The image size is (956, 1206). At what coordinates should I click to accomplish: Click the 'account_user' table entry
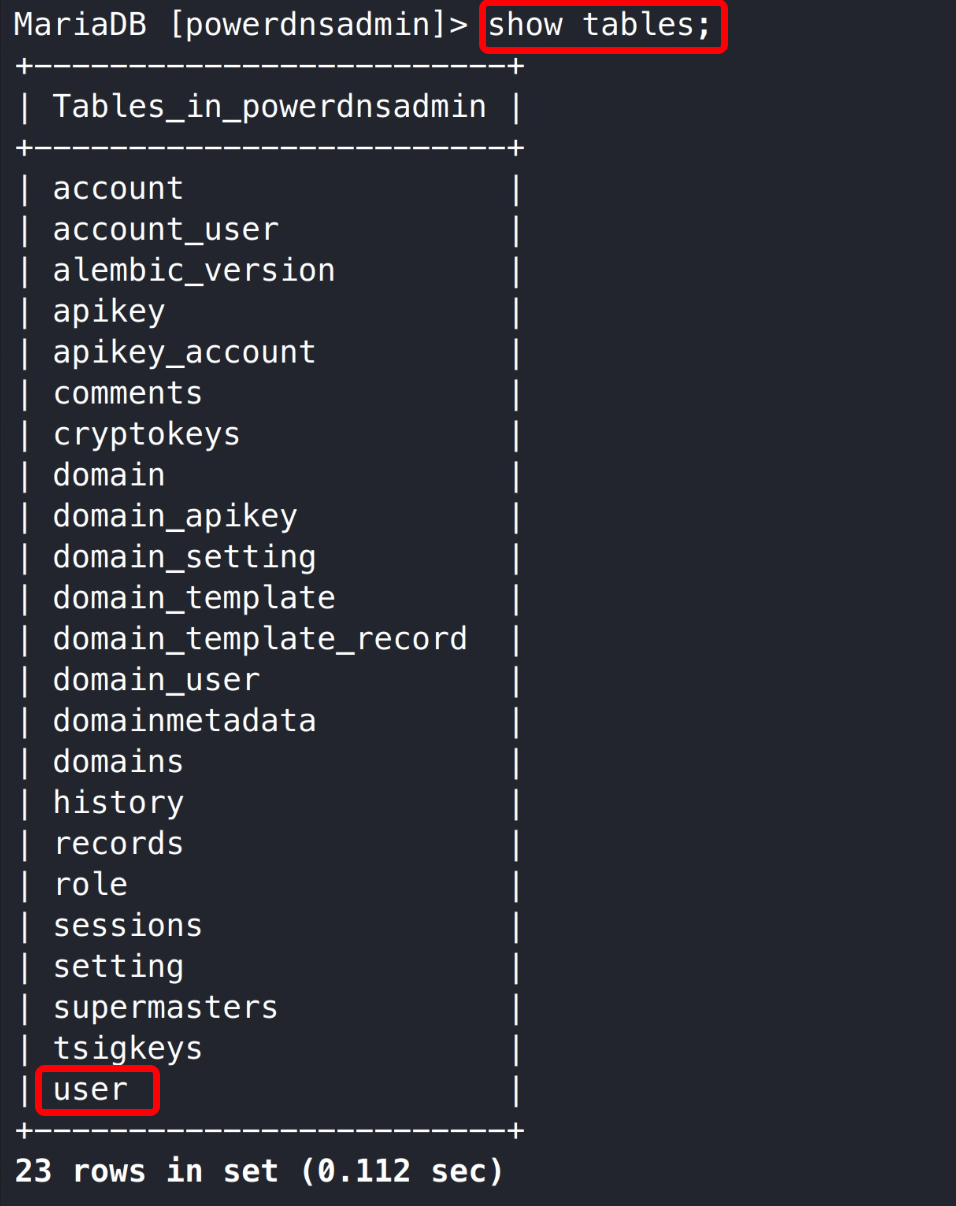pyautogui.click(x=165, y=230)
